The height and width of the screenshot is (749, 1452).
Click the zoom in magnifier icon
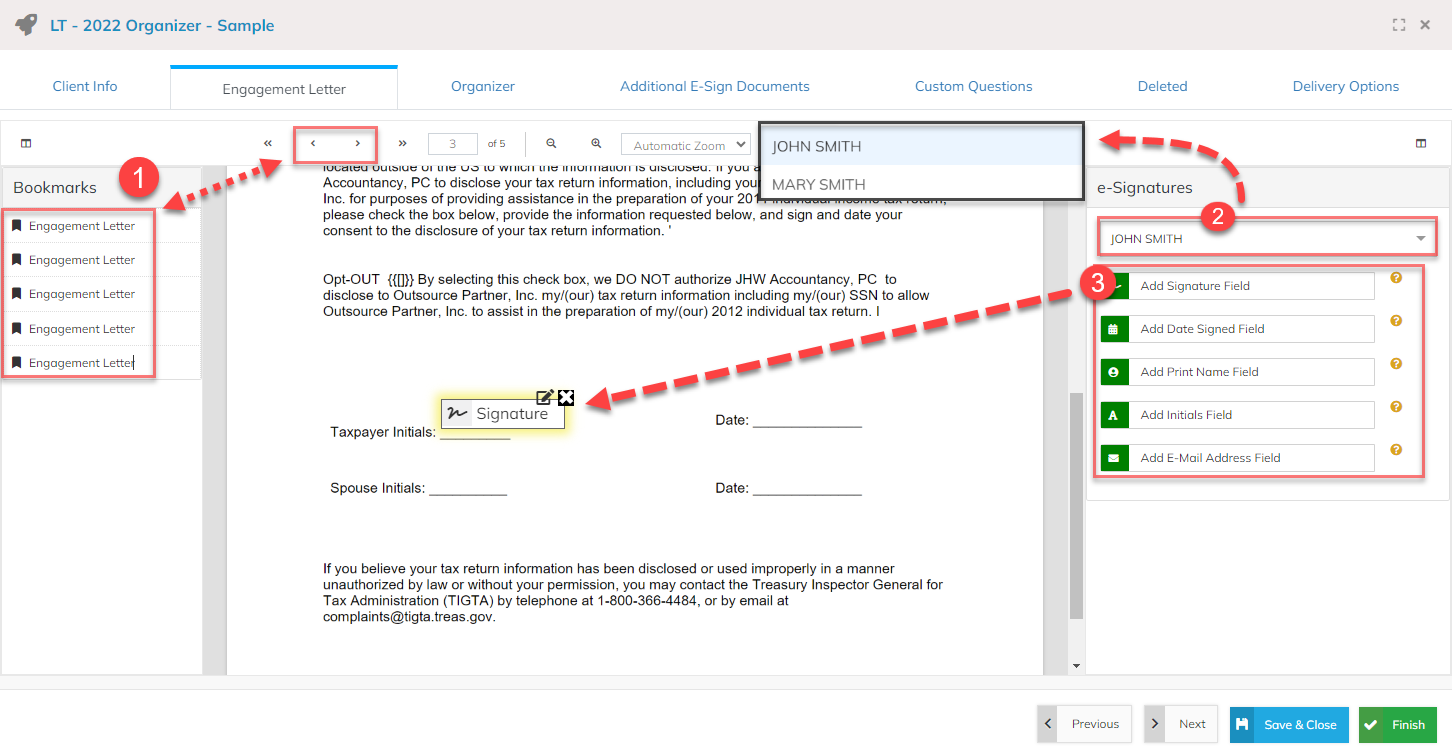click(x=596, y=144)
